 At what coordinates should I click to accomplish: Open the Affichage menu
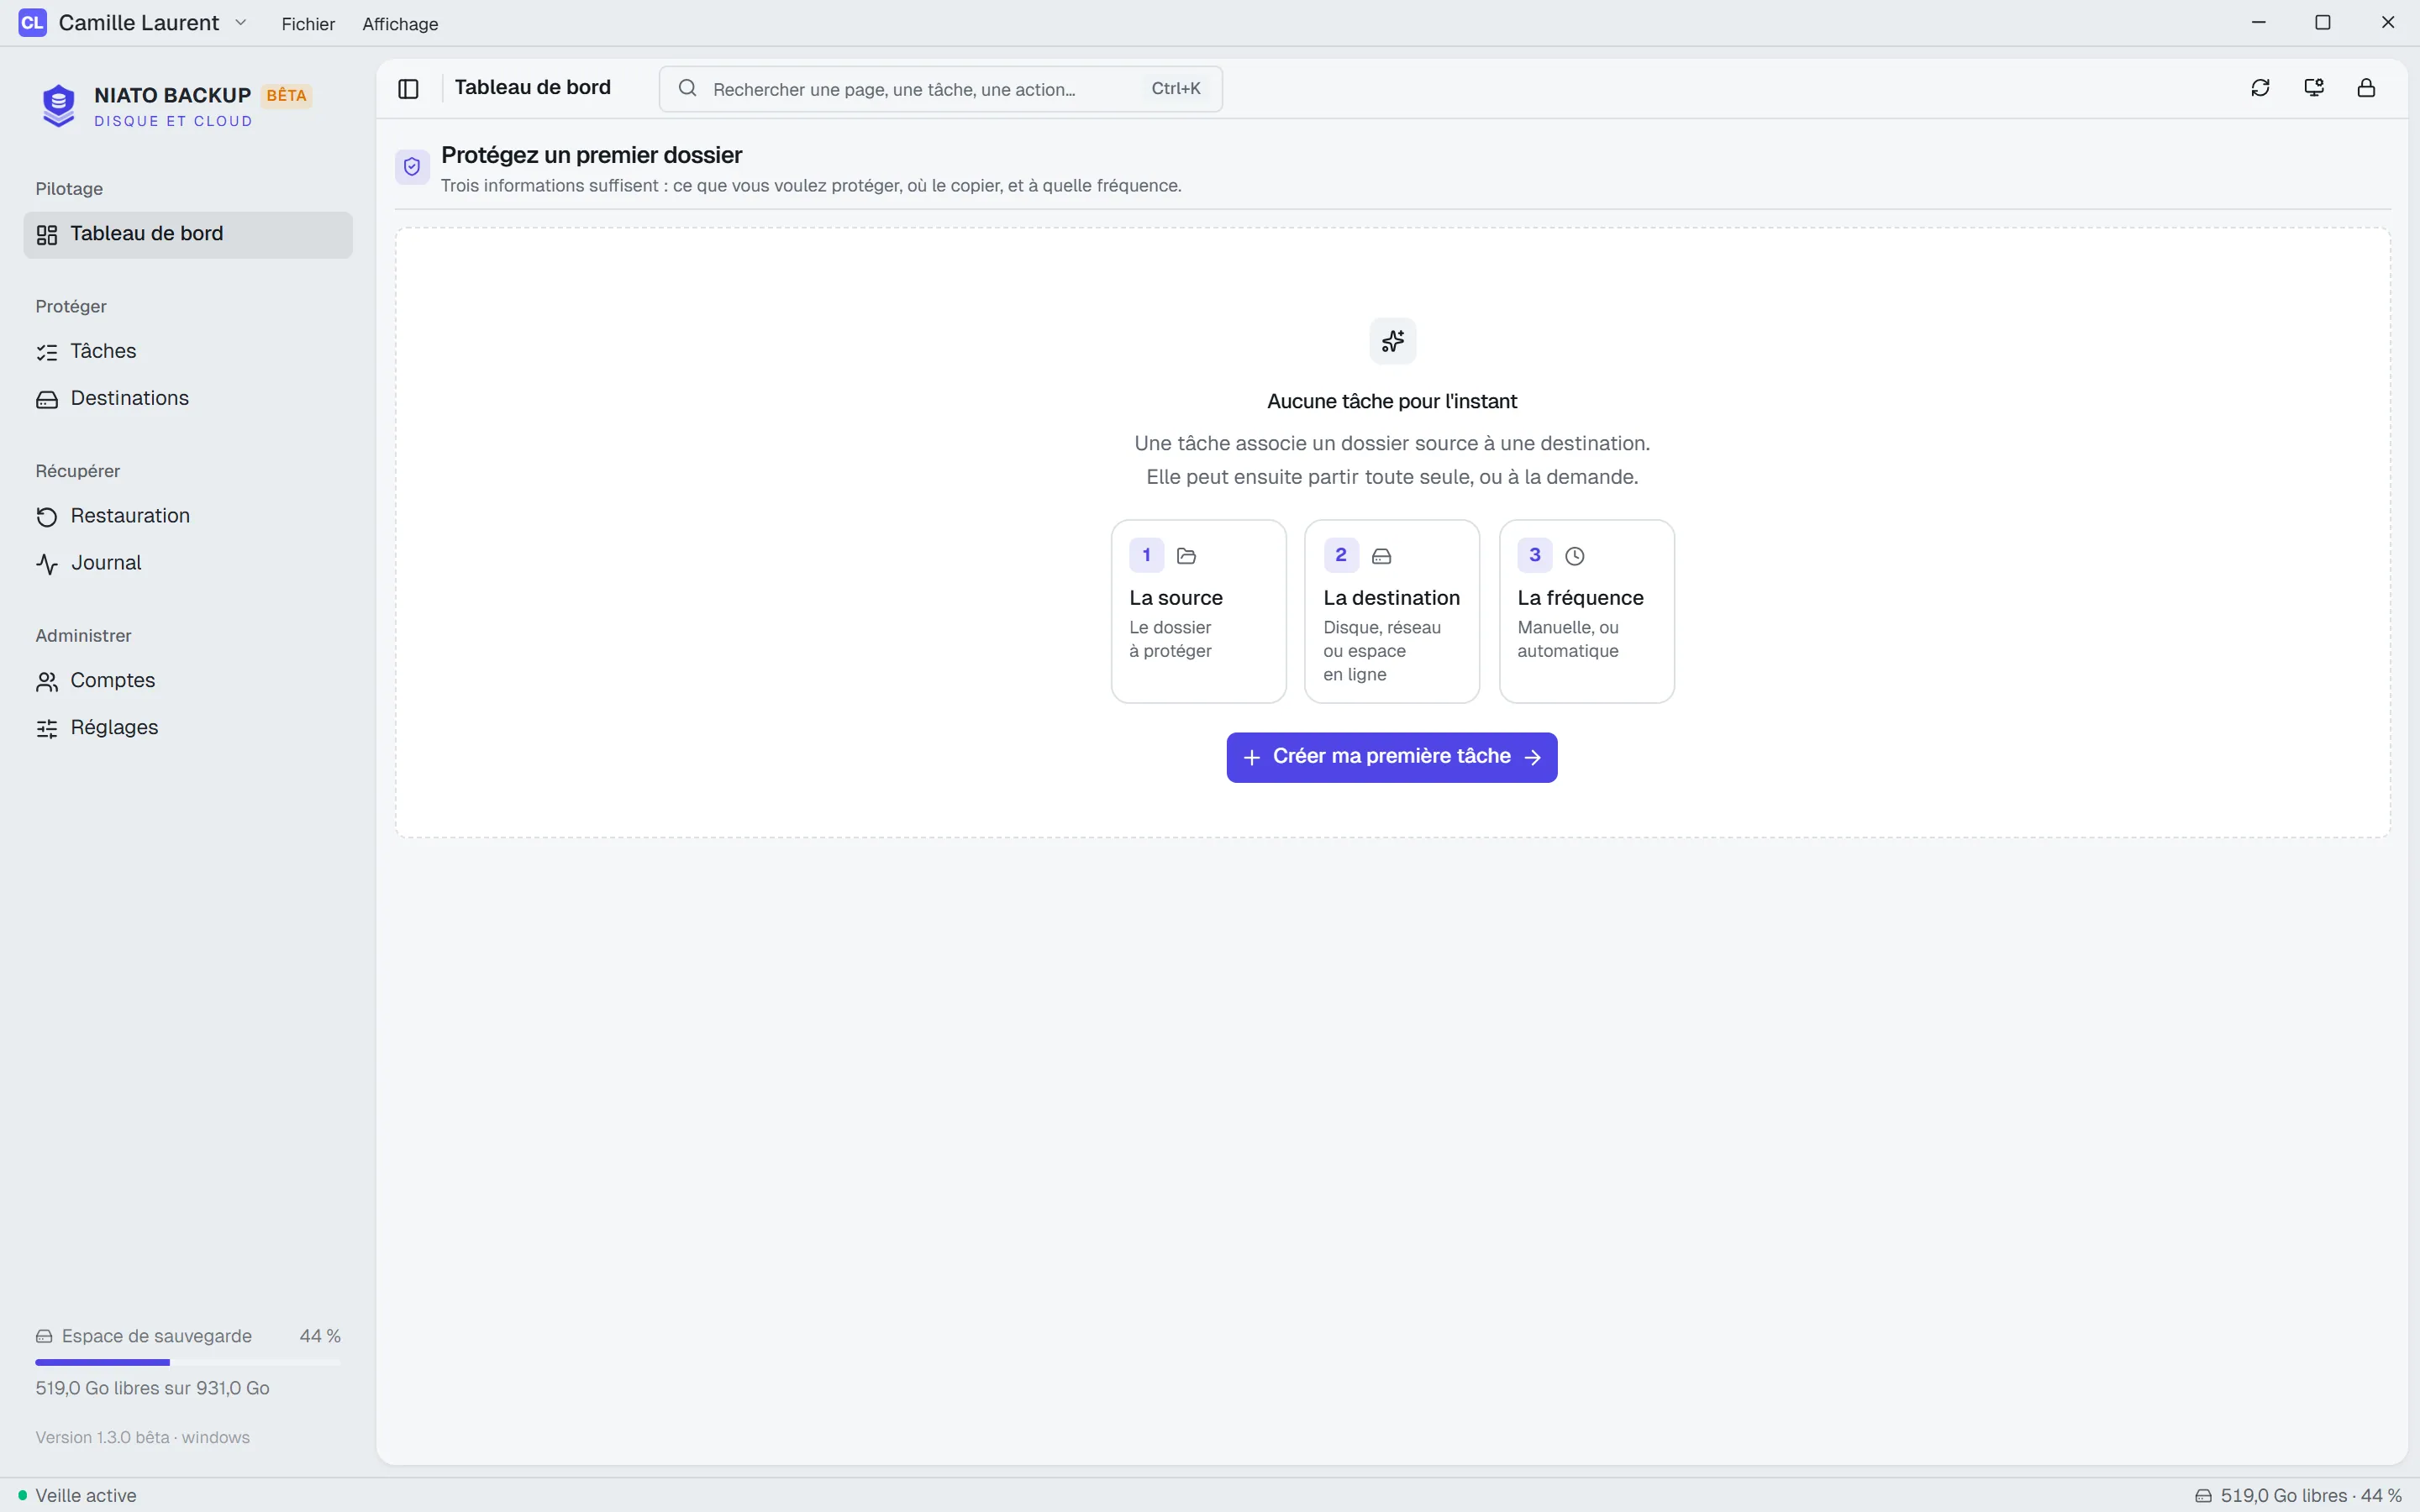[x=400, y=24]
